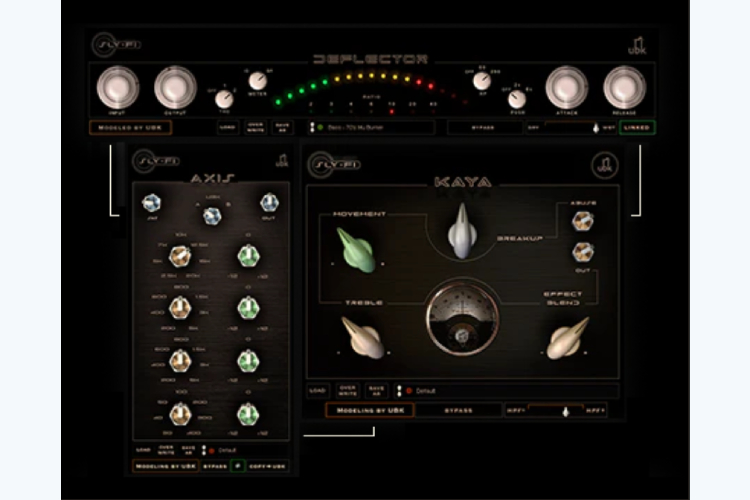Step Kaya preset with the up/down arrows

pos(399,391)
